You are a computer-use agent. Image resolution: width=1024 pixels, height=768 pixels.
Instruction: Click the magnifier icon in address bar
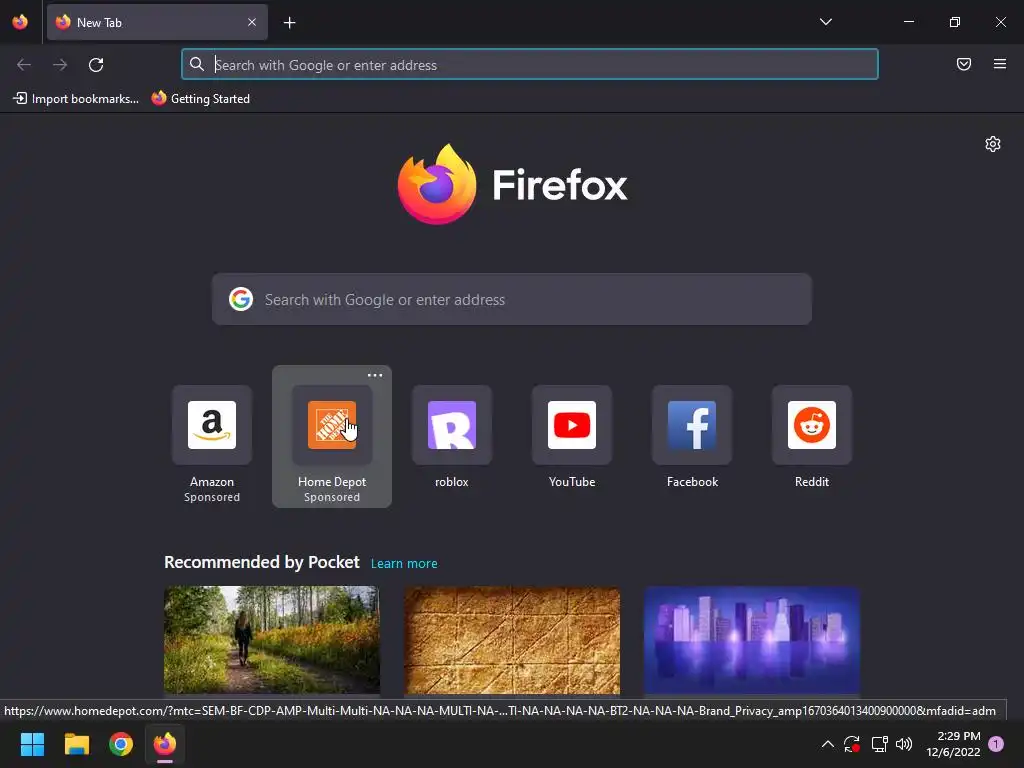(197, 64)
